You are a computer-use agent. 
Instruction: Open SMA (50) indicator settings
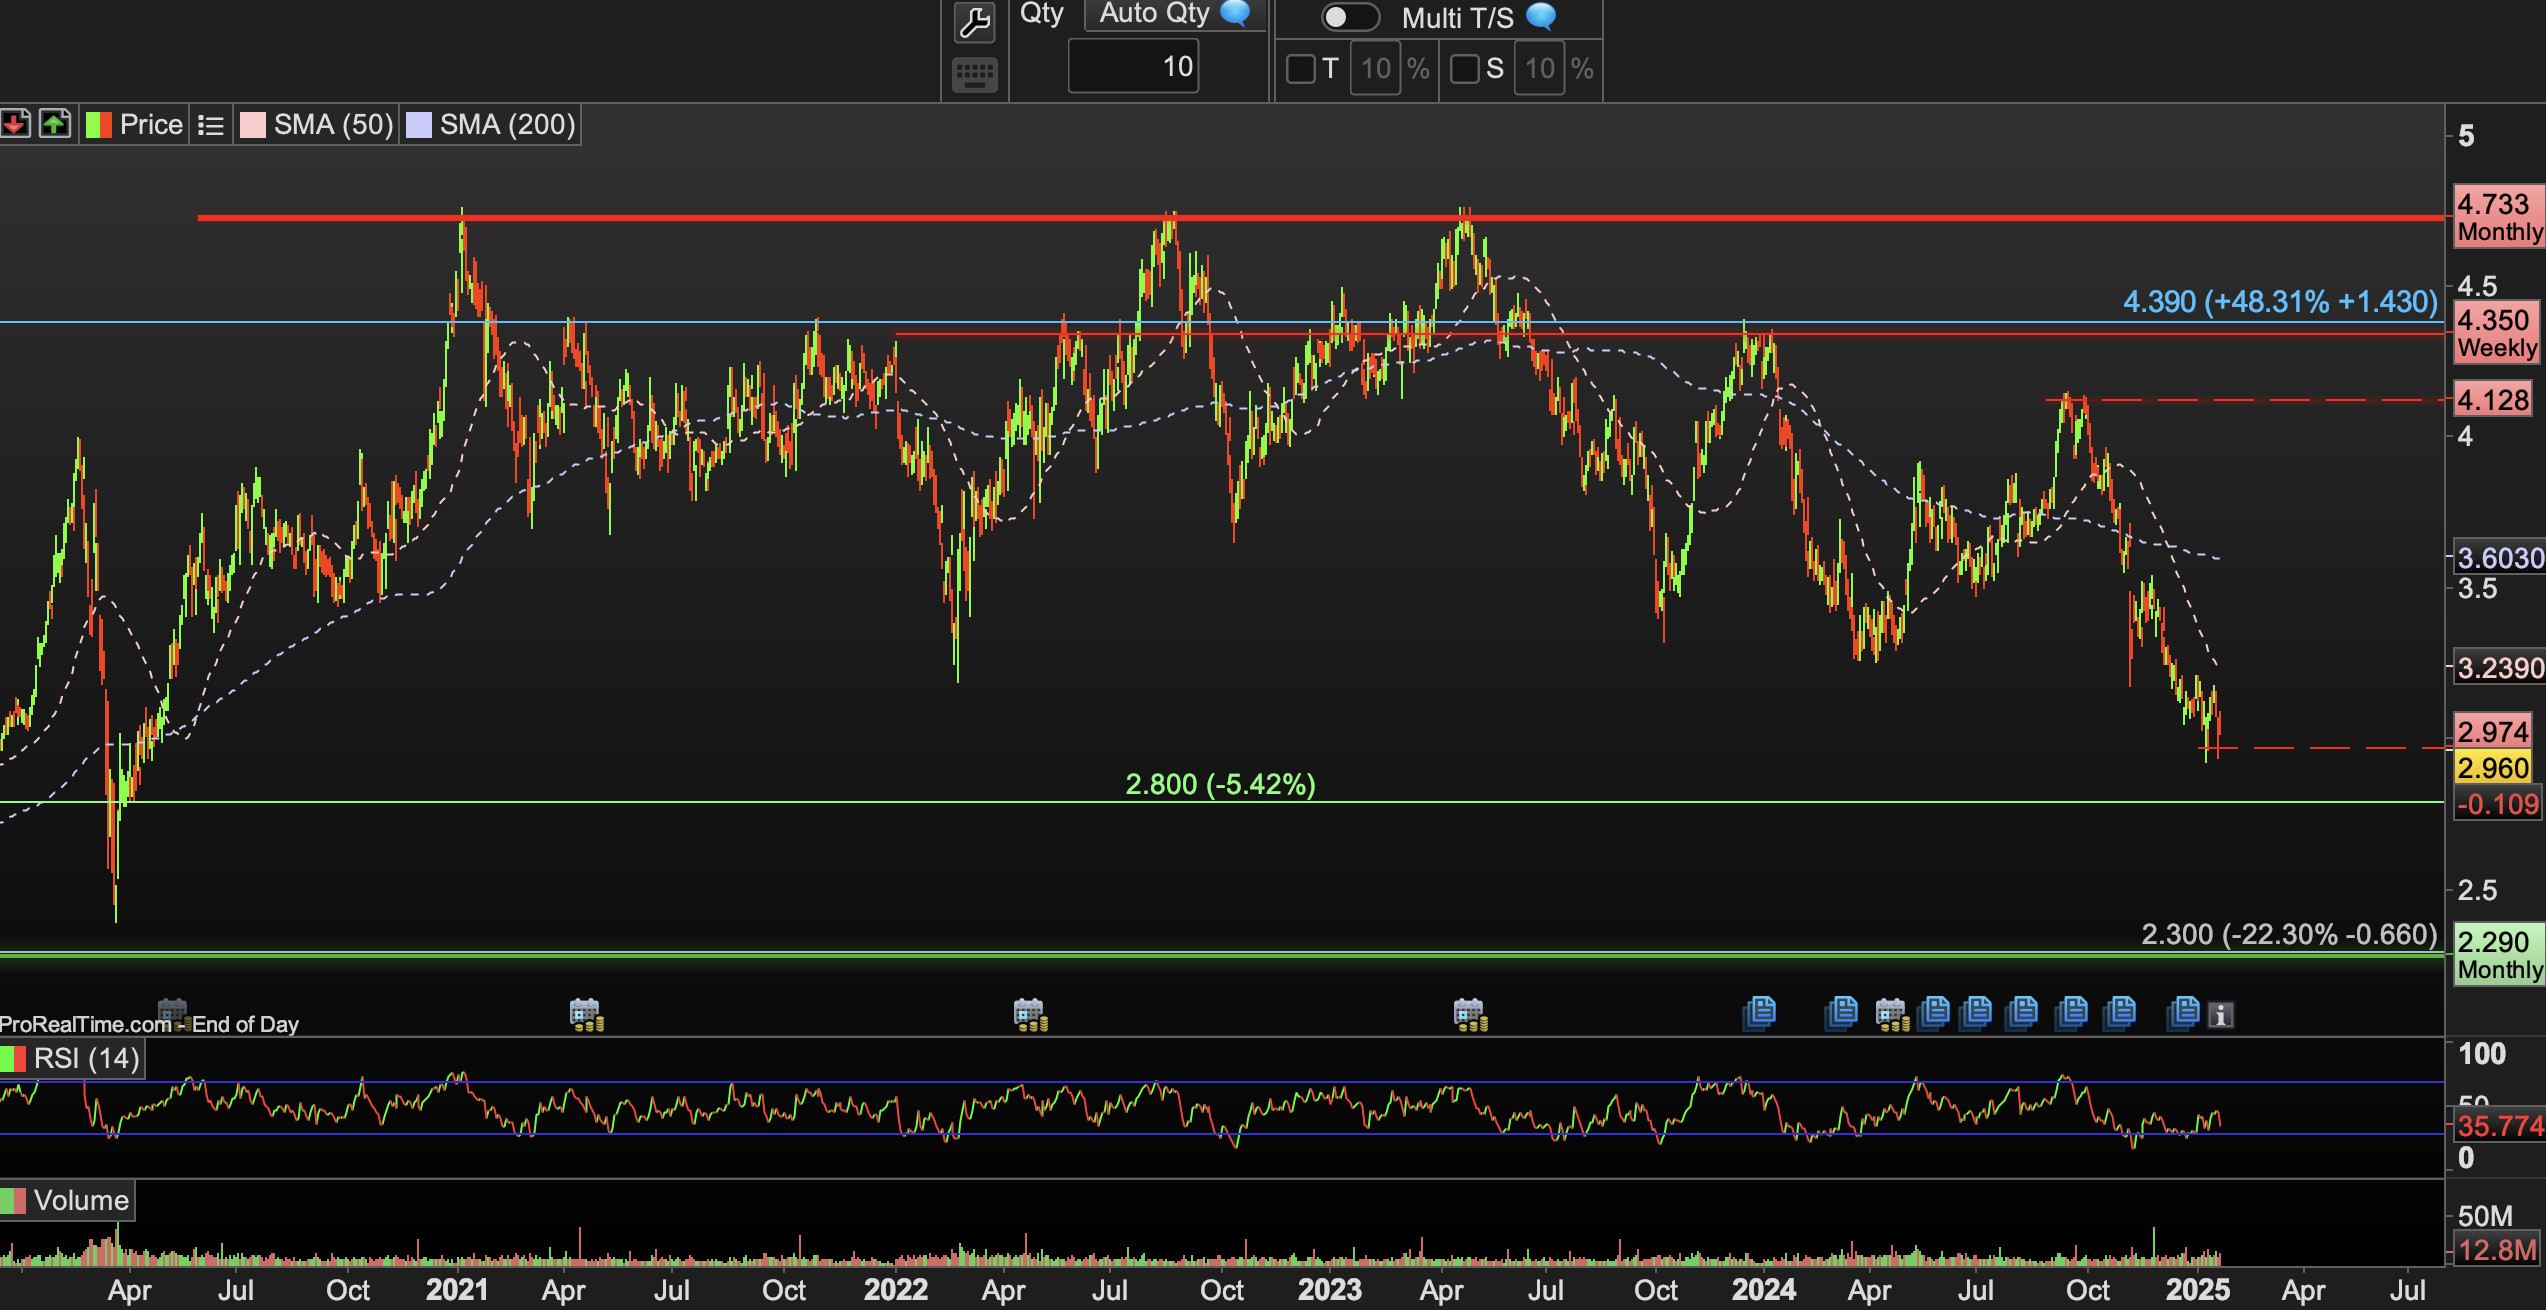332,125
